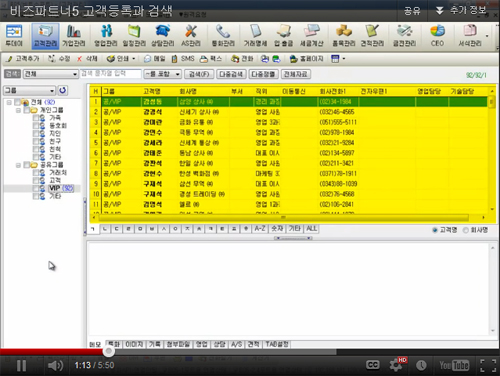Click the customer table horizontal scrollbar
This screenshot has width=500, height=376.
tap(283, 217)
